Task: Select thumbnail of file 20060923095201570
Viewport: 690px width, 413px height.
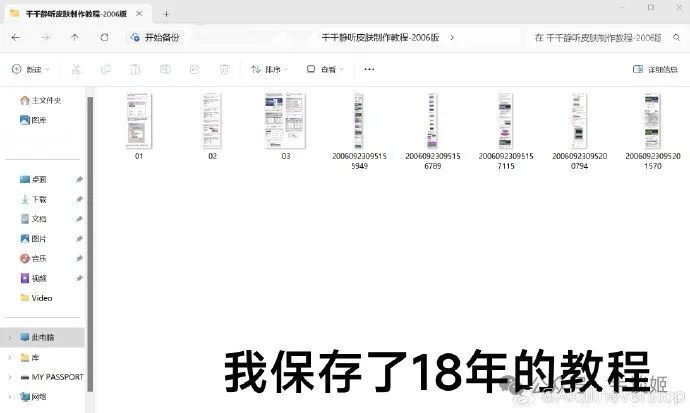Action: click(x=653, y=121)
